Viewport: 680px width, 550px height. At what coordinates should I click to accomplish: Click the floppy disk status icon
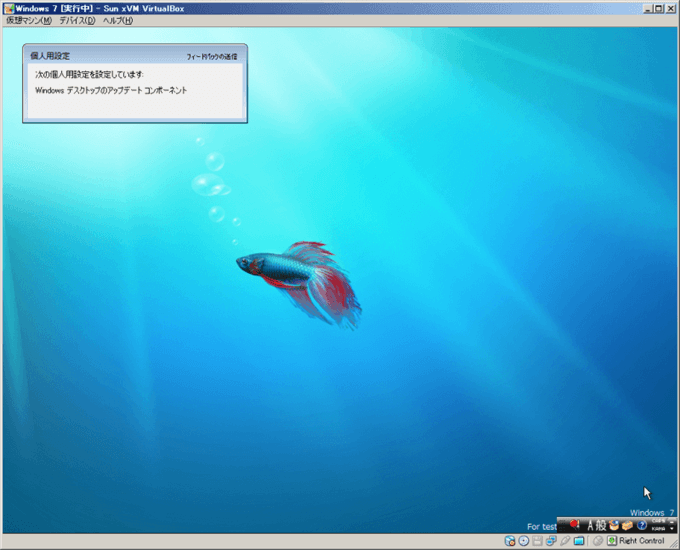(x=537, y=541)
